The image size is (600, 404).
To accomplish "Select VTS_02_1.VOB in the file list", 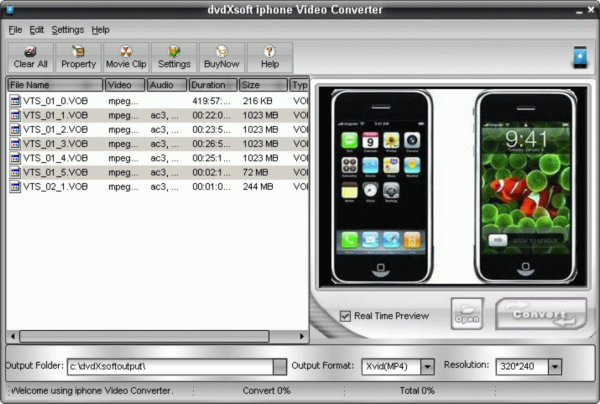I will 56,186.
